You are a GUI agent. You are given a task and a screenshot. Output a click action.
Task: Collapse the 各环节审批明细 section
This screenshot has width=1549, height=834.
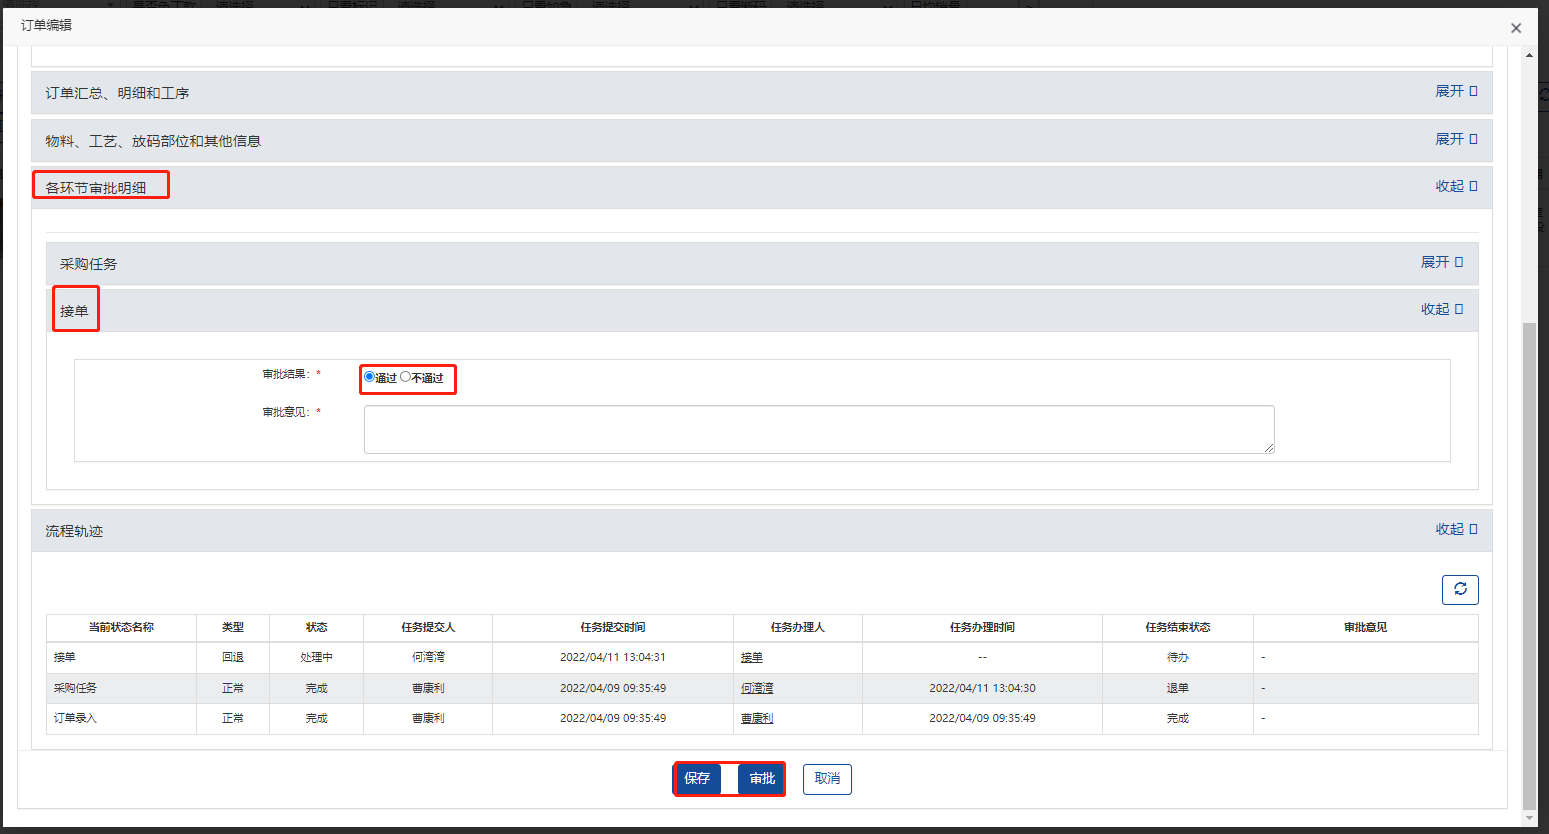coord(1455,186)
